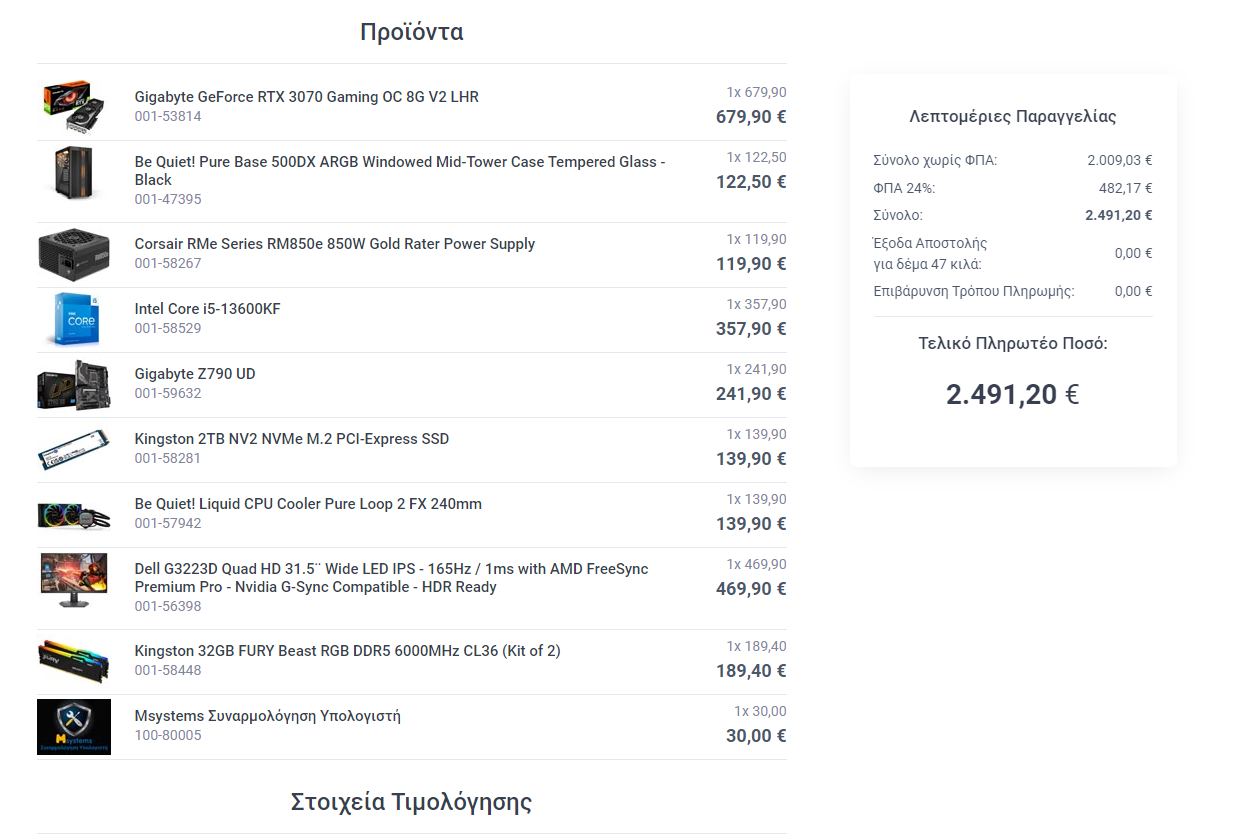This screenshot has width=1237, height=837.
Task: Click the bold 469,90 € price
Action: [751, 589]
